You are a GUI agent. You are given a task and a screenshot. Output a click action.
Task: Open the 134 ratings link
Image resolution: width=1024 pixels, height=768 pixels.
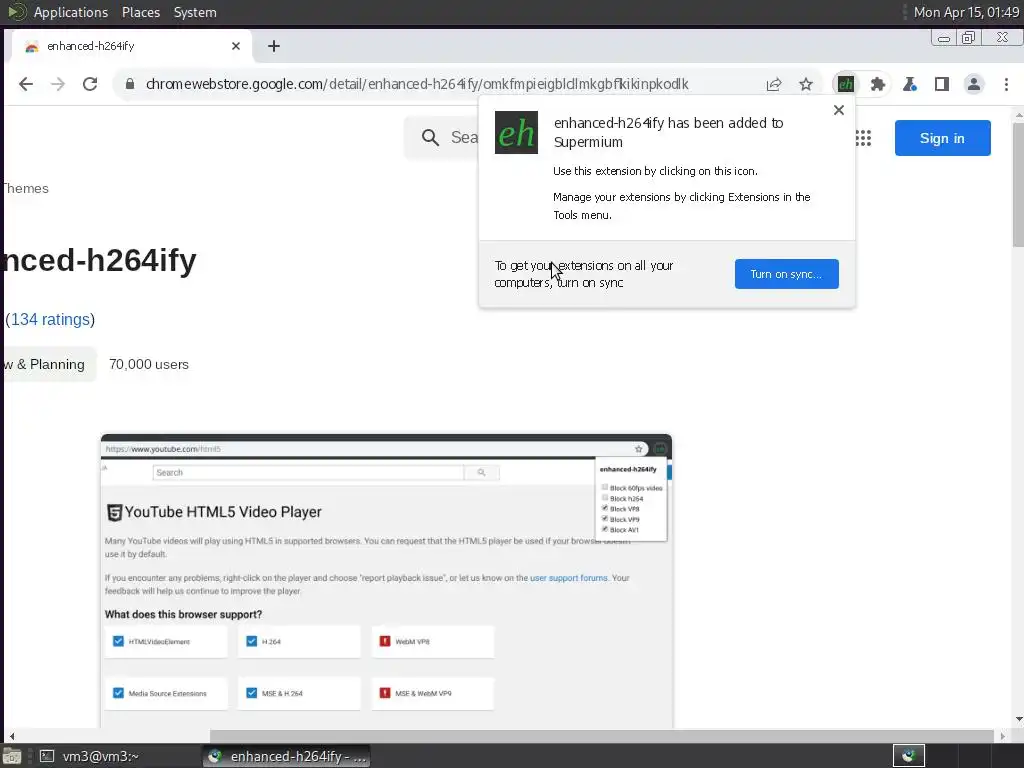pos(50,319)
